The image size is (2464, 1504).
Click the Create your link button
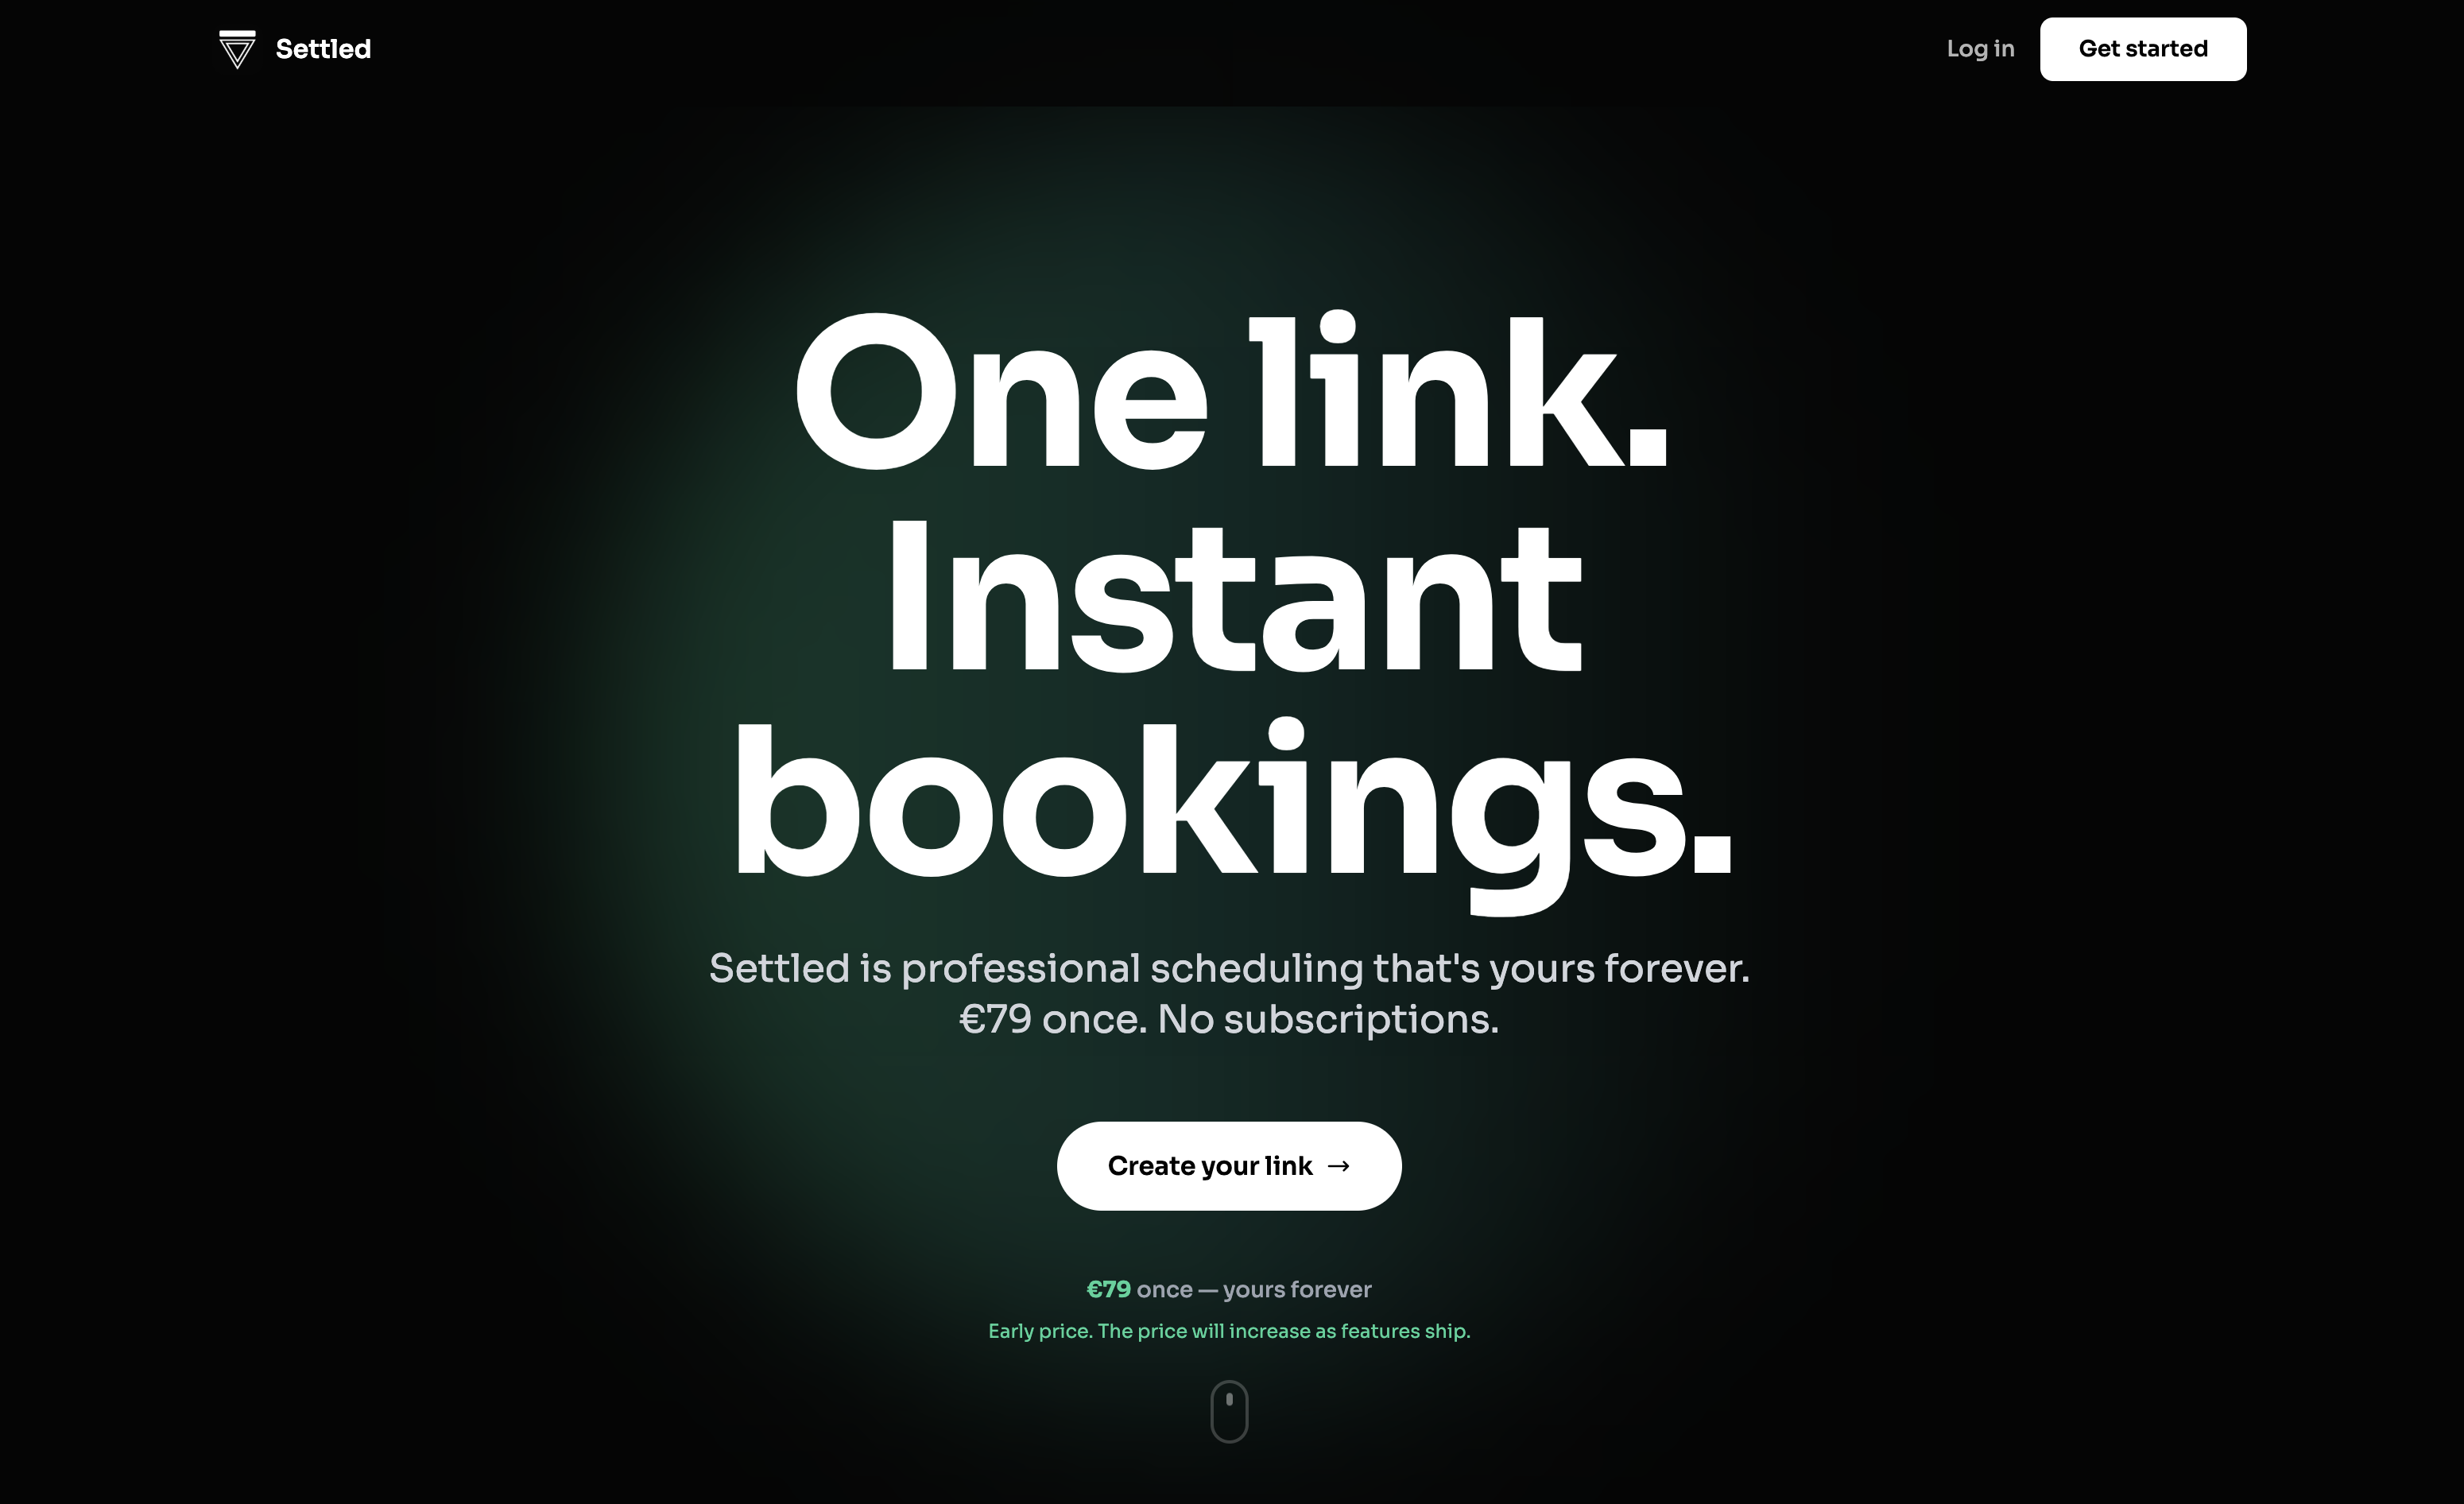(1229, 1166)
